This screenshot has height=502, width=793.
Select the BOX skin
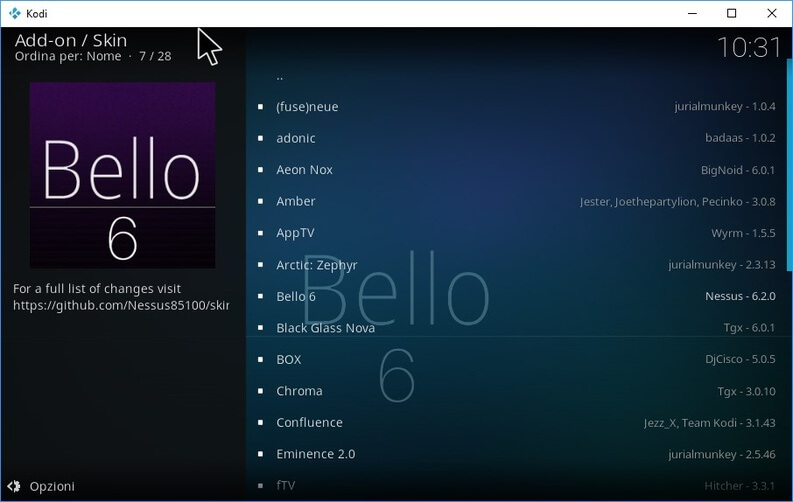click(516, 359)
